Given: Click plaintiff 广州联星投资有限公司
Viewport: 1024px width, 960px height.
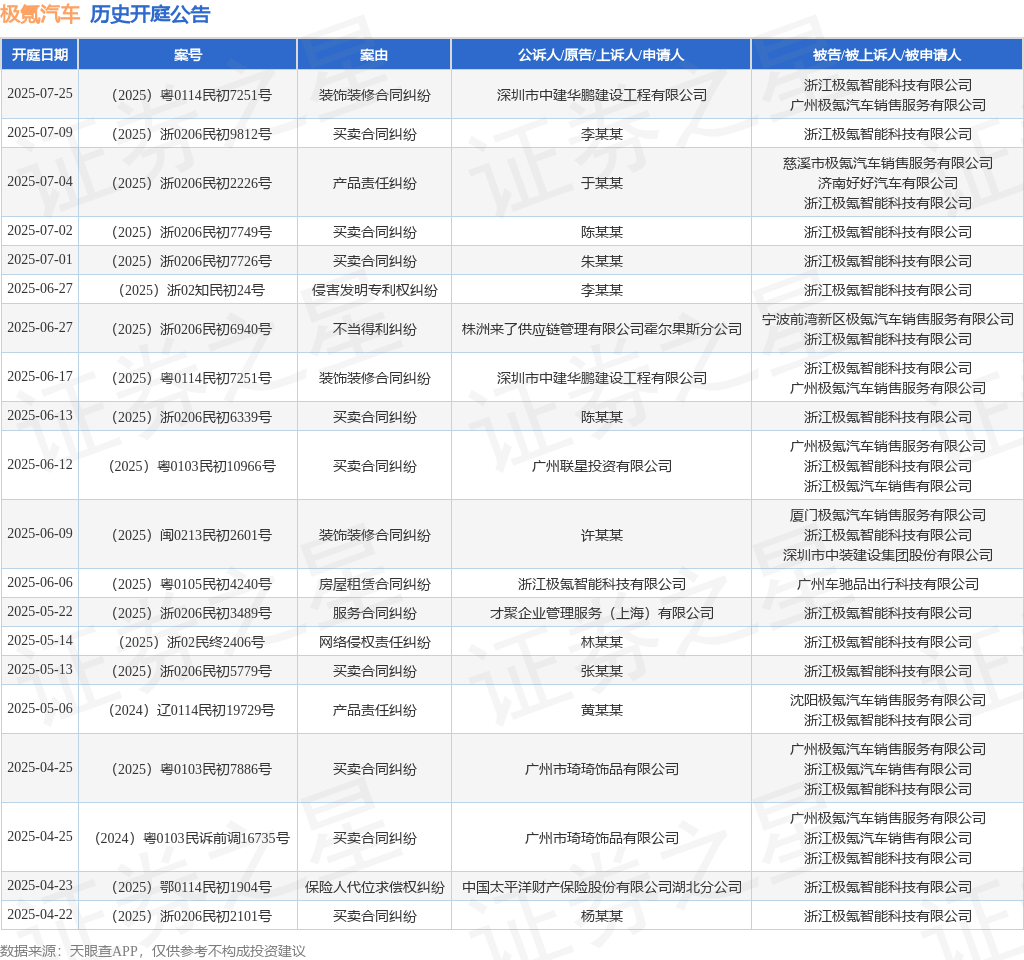Looking at the screenshot, I should pos(601,466).
